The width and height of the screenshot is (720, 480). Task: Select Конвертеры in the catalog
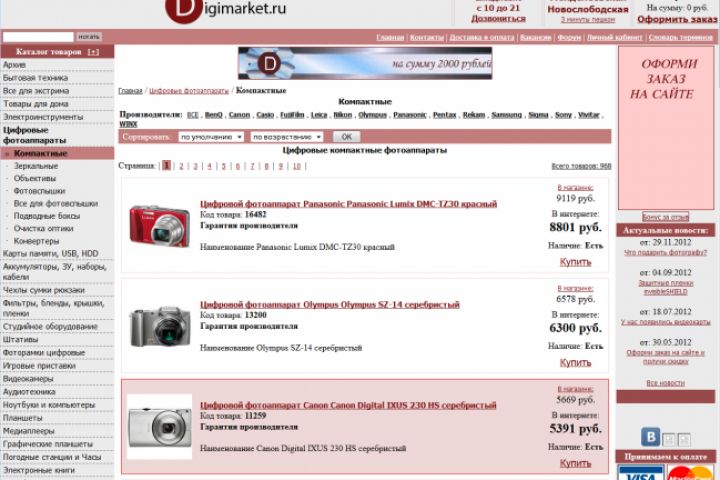[x=36, y=241]
